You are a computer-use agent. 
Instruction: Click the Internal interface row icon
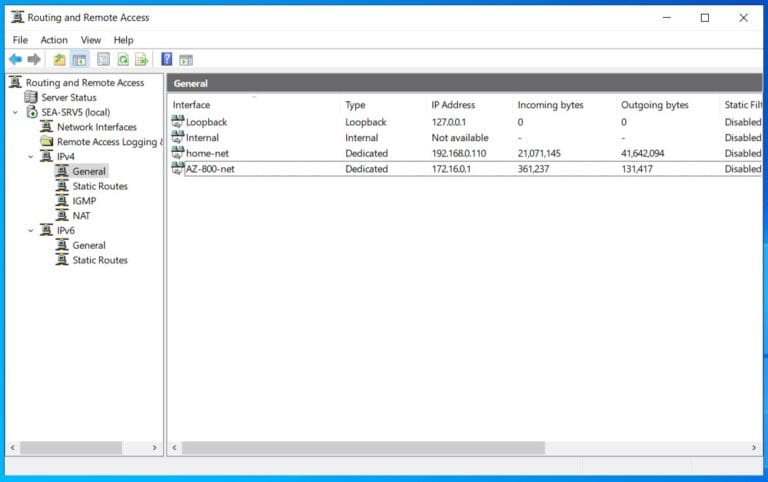178,137
